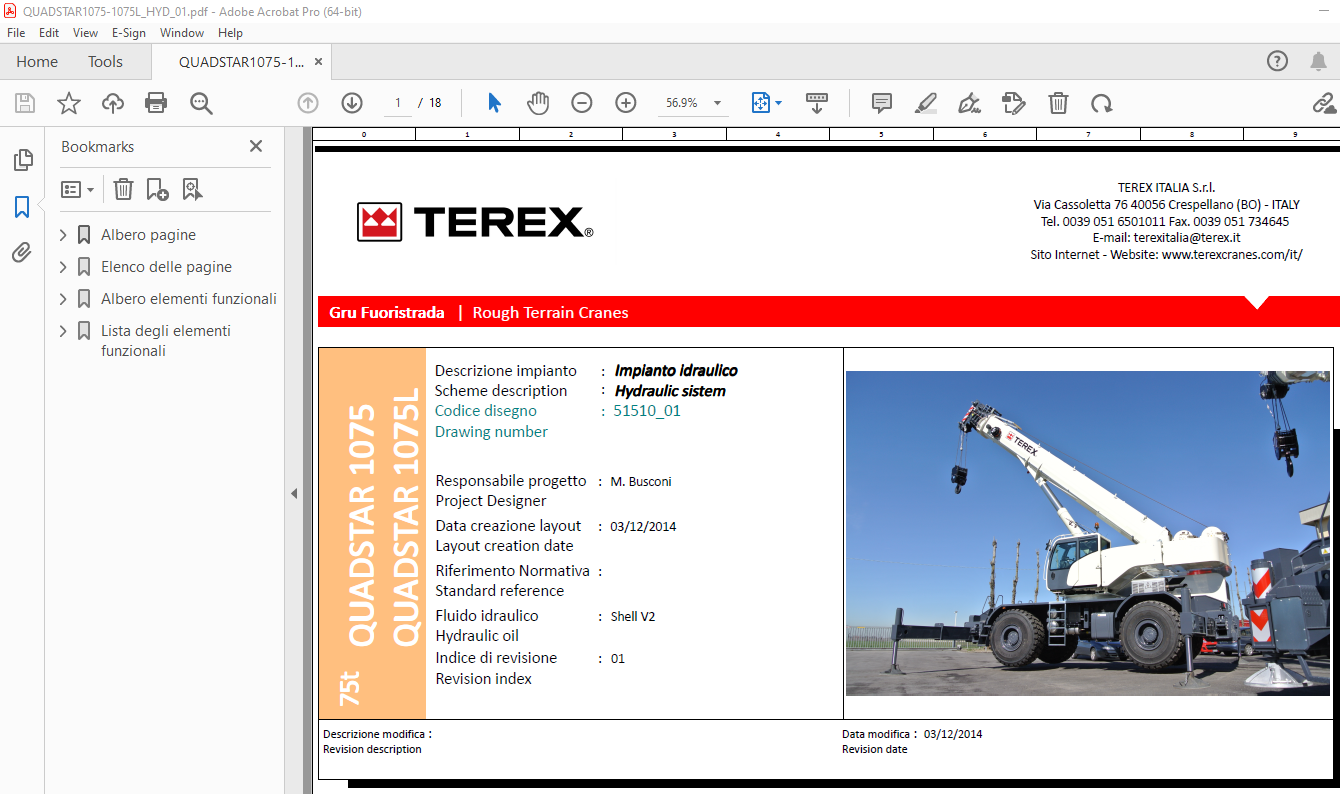The width and height of the screenshot is (1340, 794).
Task: Open the attachments paperclip panel
Action: pos(22,252)
